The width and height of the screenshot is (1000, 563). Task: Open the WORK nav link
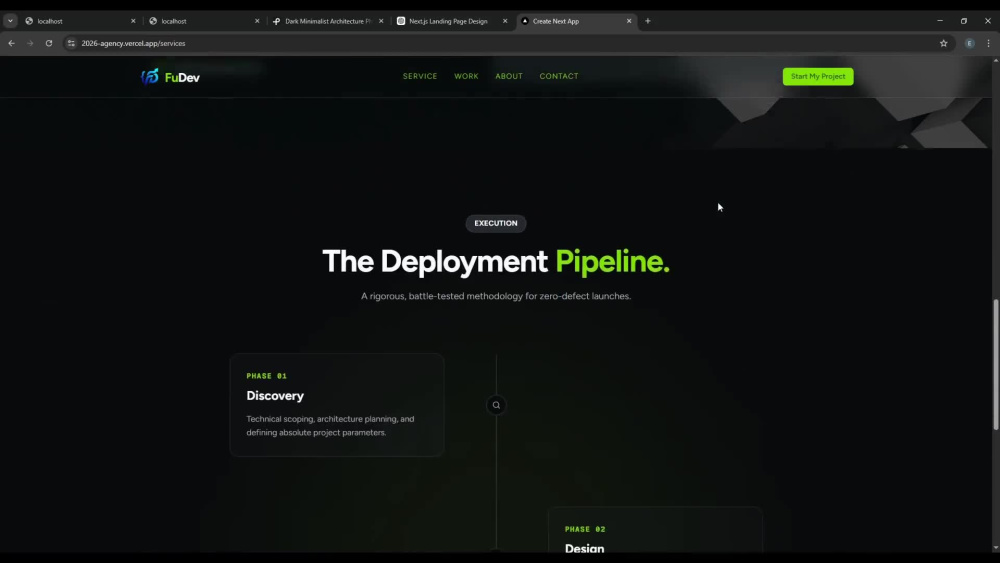(x=466, y=76)
